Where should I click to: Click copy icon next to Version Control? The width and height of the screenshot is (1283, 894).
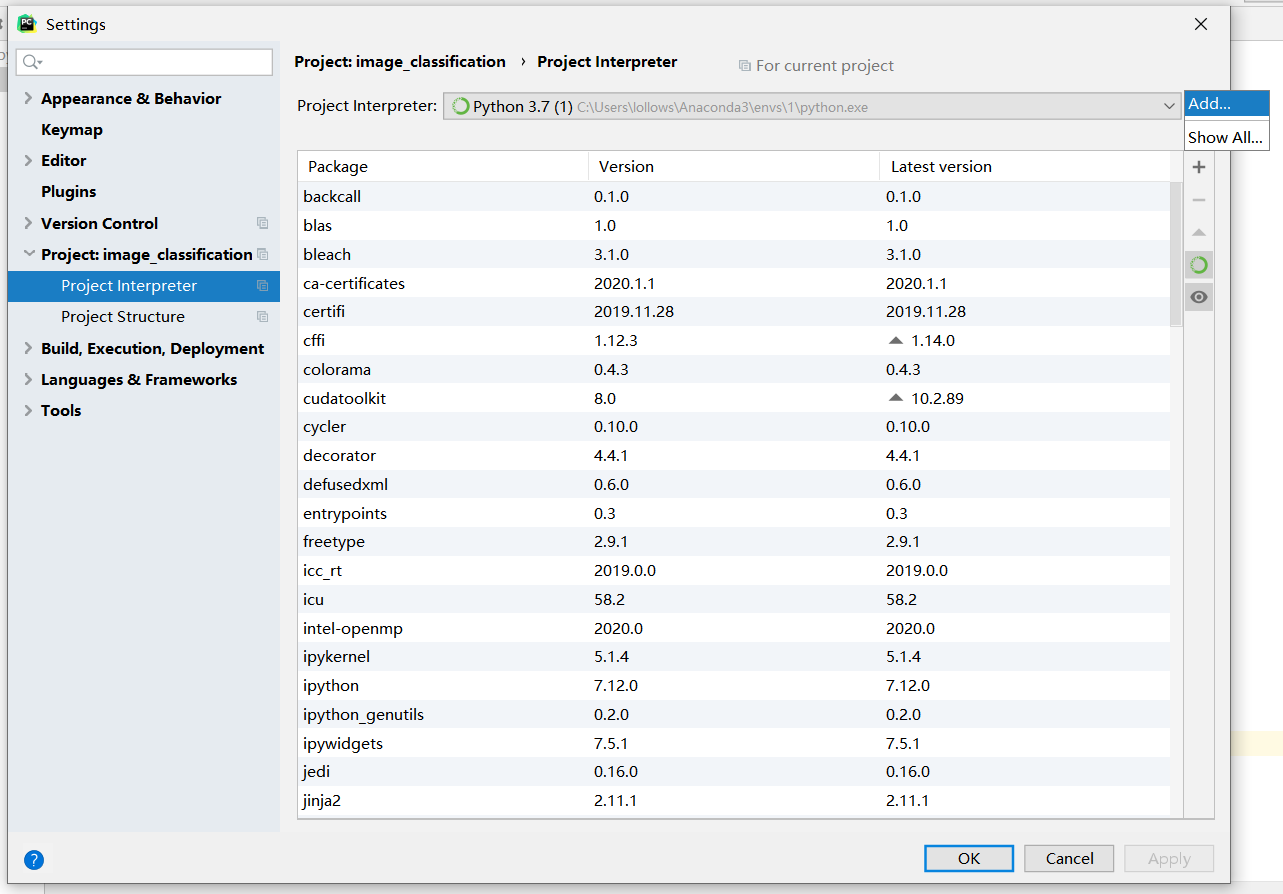coord(262,223)
